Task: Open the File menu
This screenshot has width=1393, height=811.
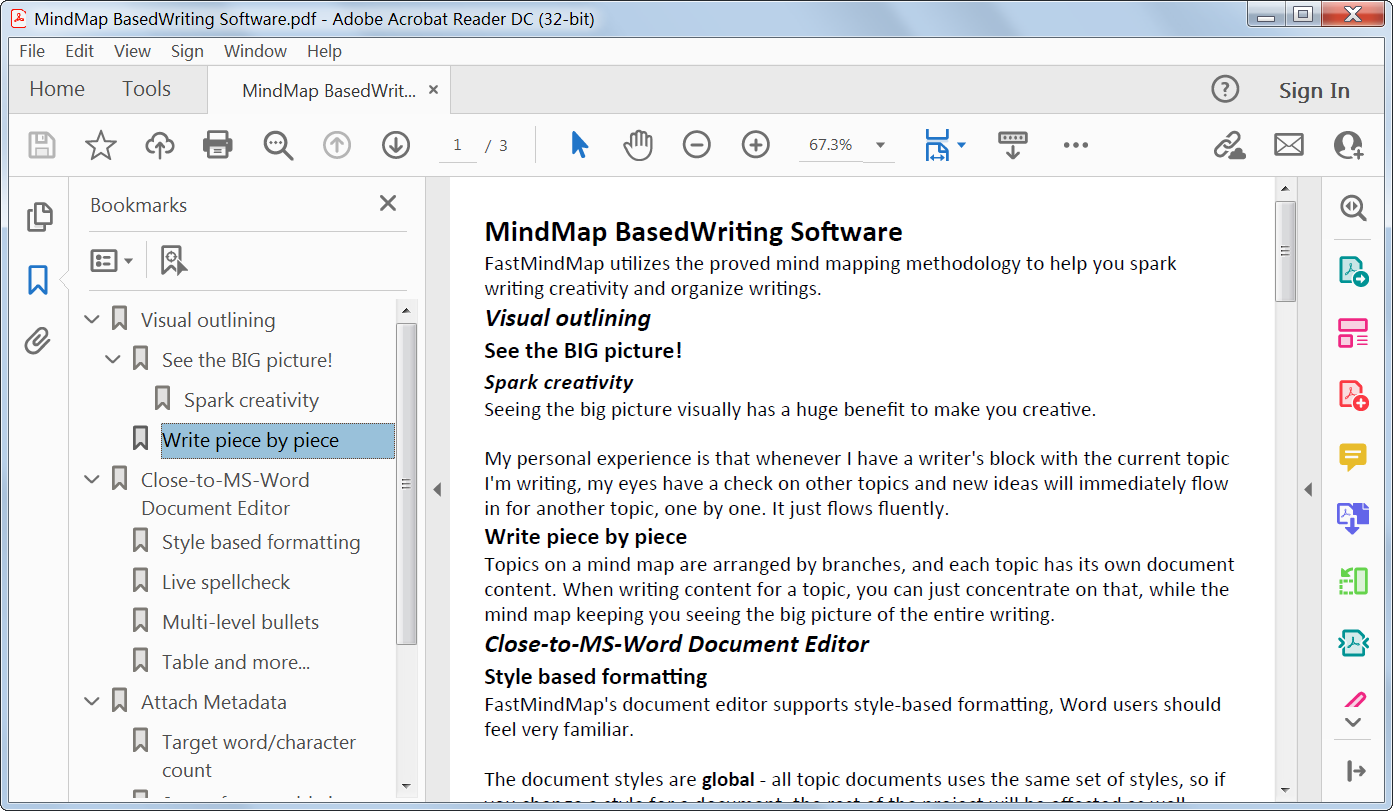Action: pos(32,51)
